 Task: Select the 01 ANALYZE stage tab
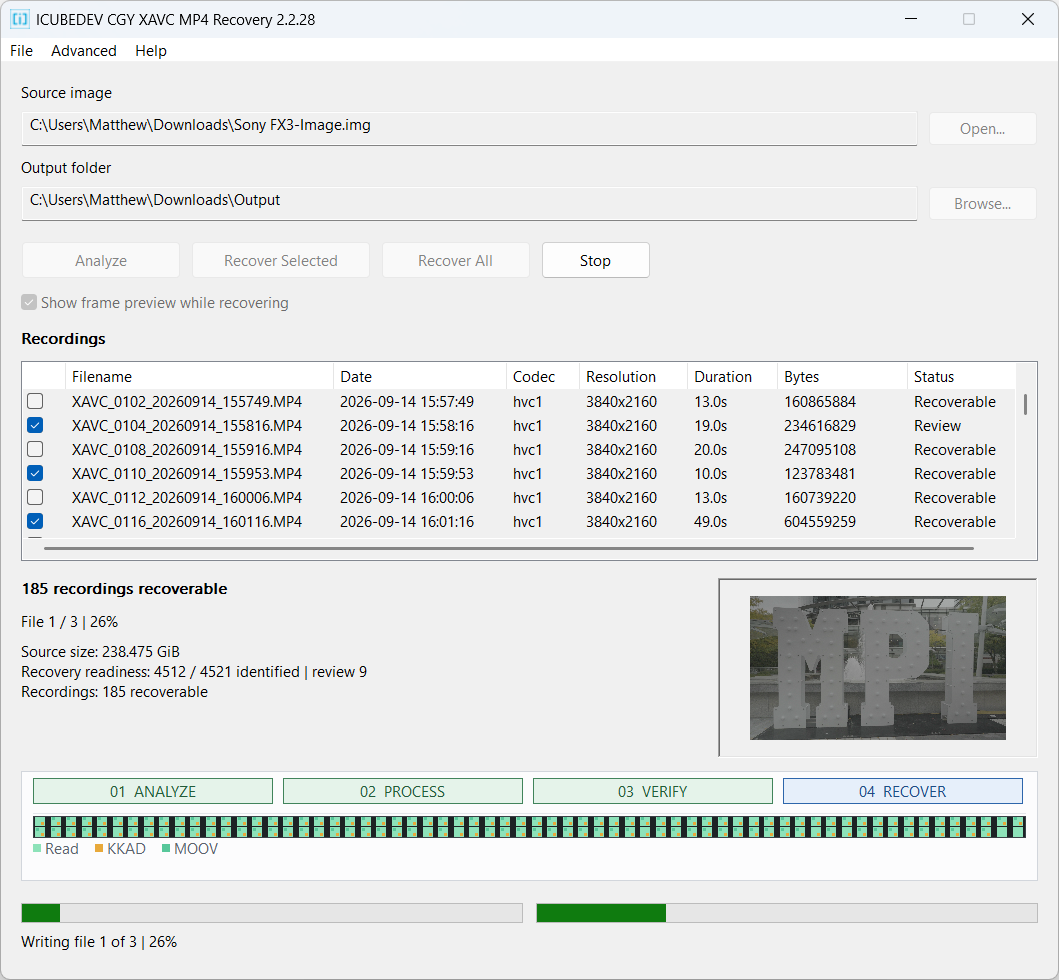point(153,791)
